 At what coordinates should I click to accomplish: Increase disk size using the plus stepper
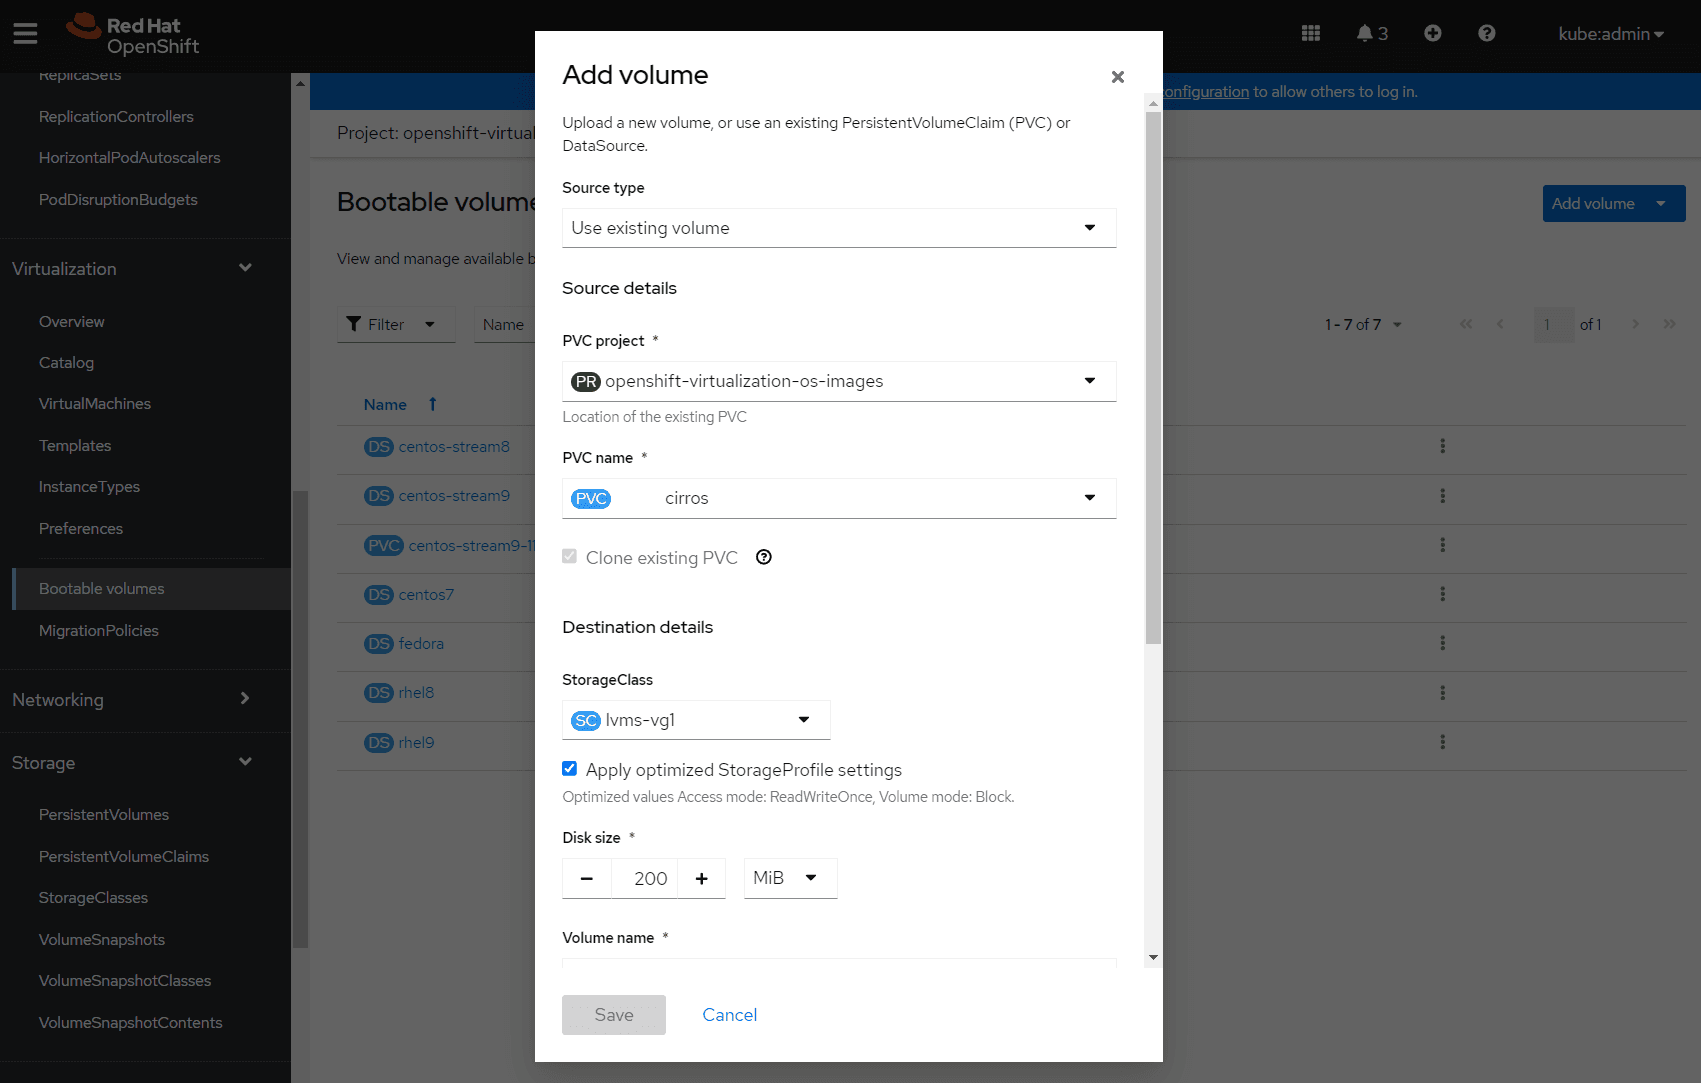[x=701, y=878]
